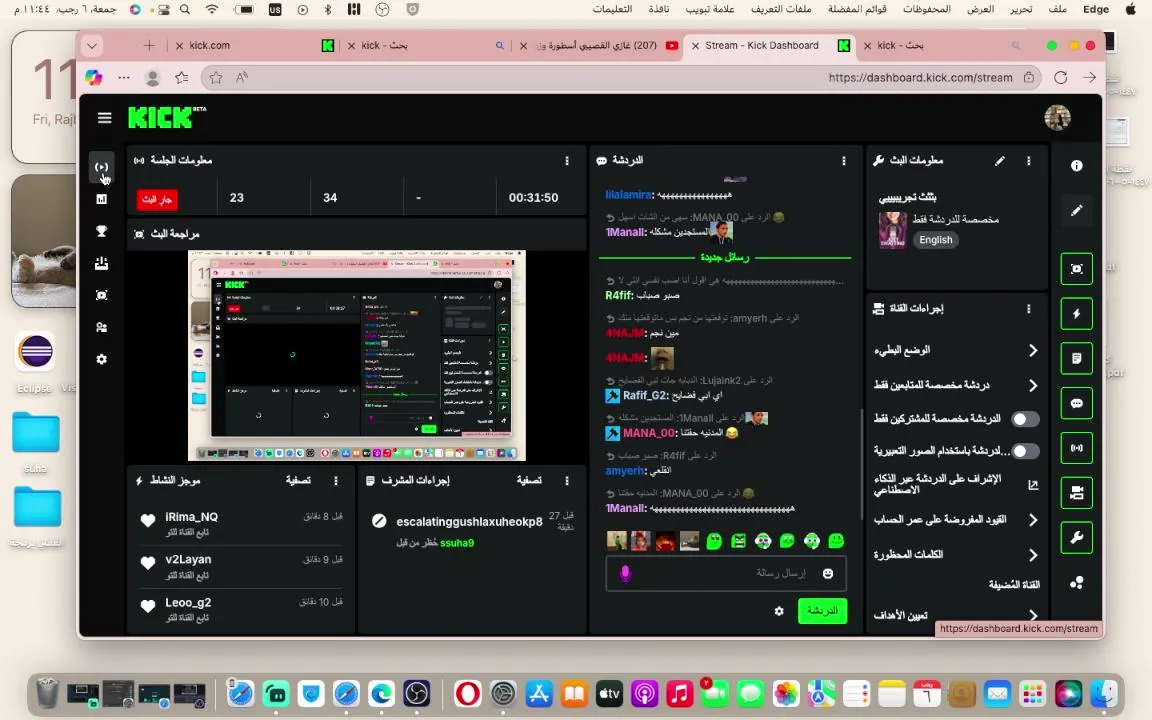Enable emotes-only chat toggle

(x=1025, y=451)
